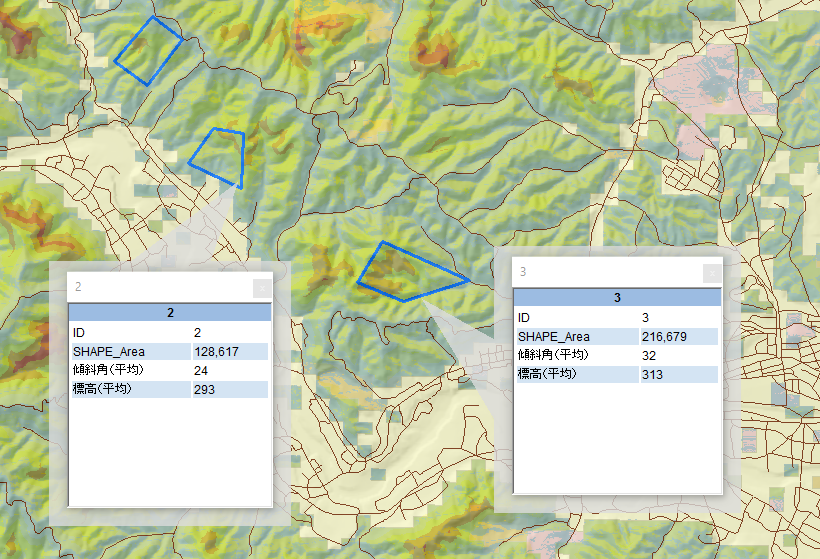Viewport: 820px width, 559px height.
Task: Click elevation value 313 in popup 3
Action: coord(652,374)
